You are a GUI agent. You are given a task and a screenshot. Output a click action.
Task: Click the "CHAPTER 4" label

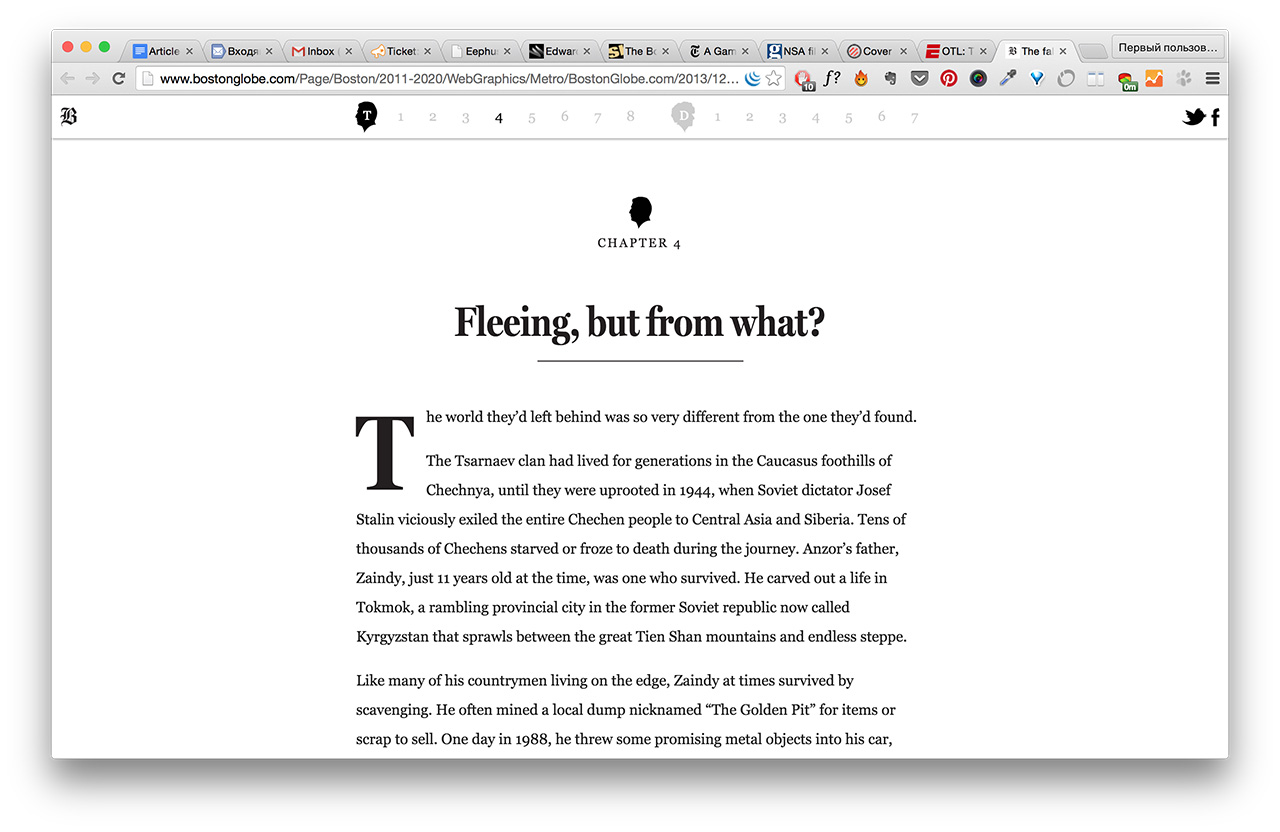[x=640, y=243]
